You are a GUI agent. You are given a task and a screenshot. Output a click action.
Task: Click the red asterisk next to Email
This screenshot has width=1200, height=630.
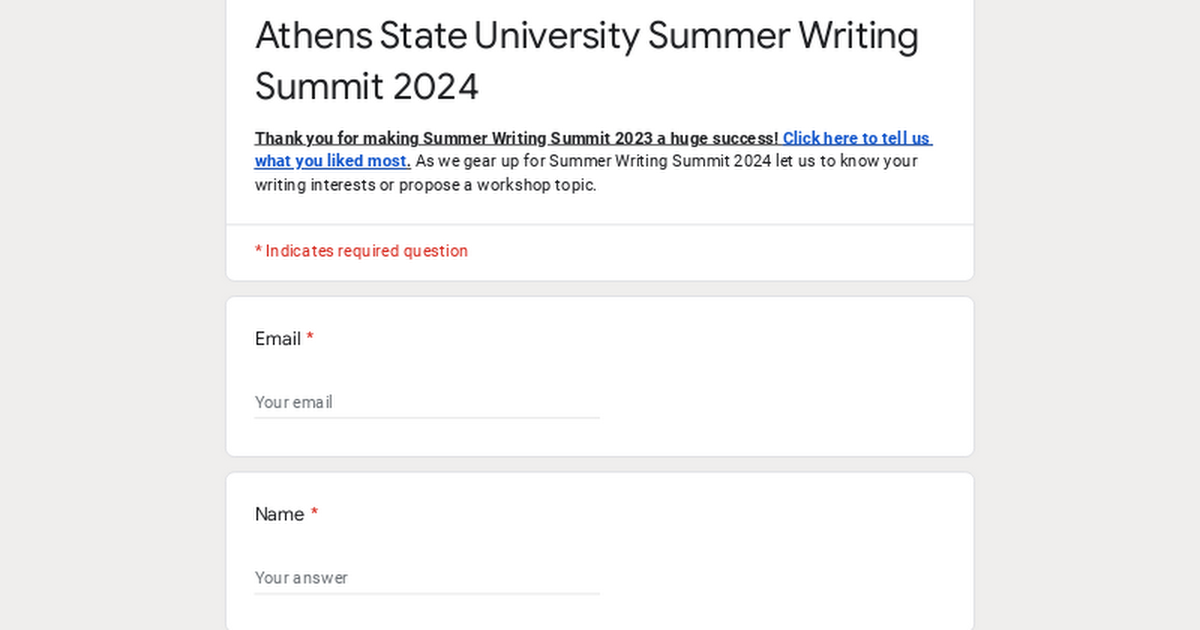(x=310, y=339)
